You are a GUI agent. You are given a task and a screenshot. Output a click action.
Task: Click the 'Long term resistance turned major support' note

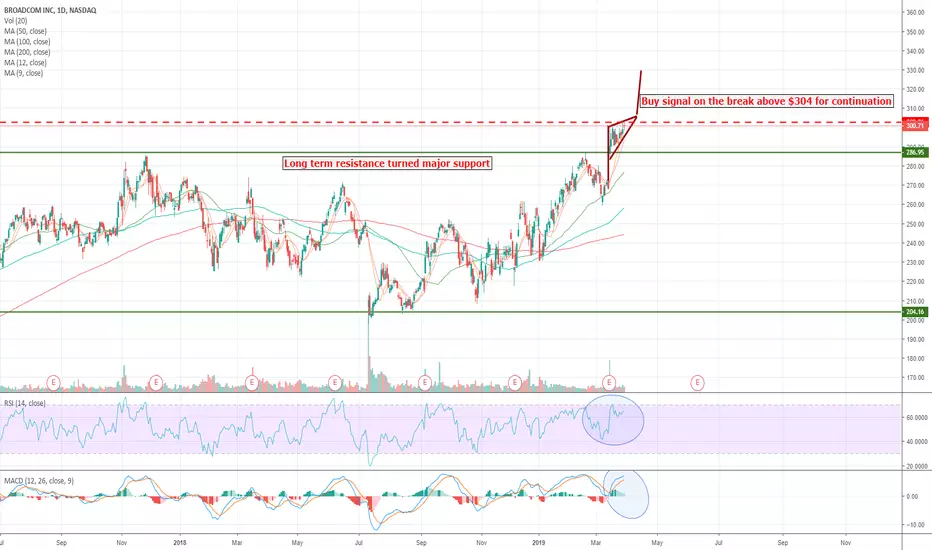(387, 163)
